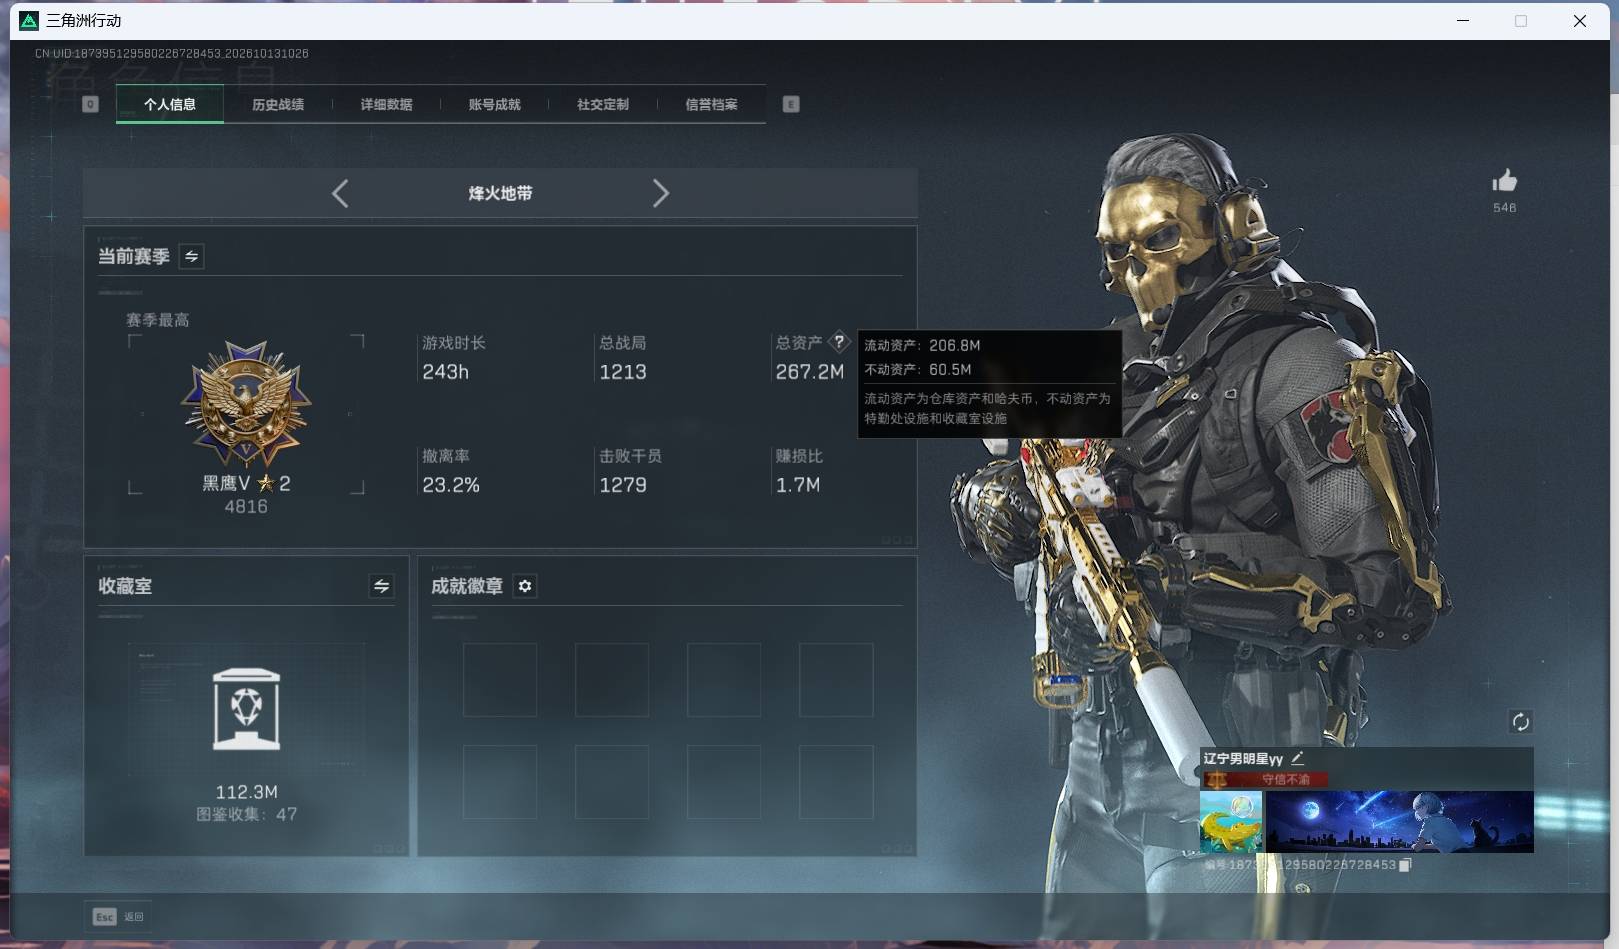Click the 1.7M profit ratio value
The height and width of the screenshot is (949, 1619).
[798, 485]
